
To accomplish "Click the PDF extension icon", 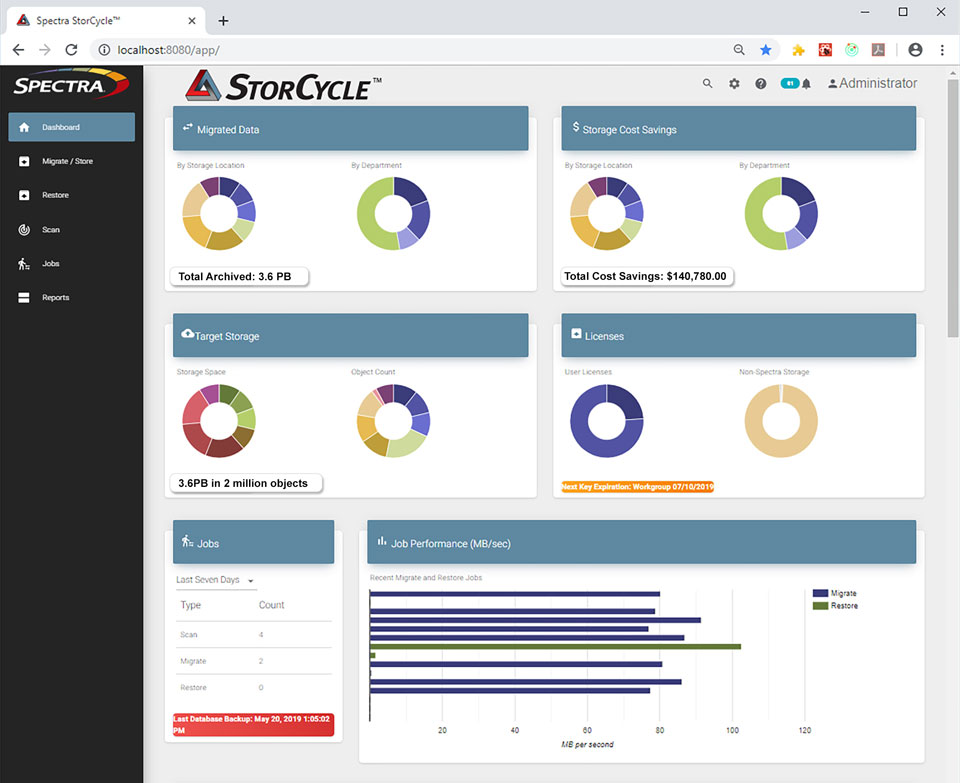I will [878, 50].
